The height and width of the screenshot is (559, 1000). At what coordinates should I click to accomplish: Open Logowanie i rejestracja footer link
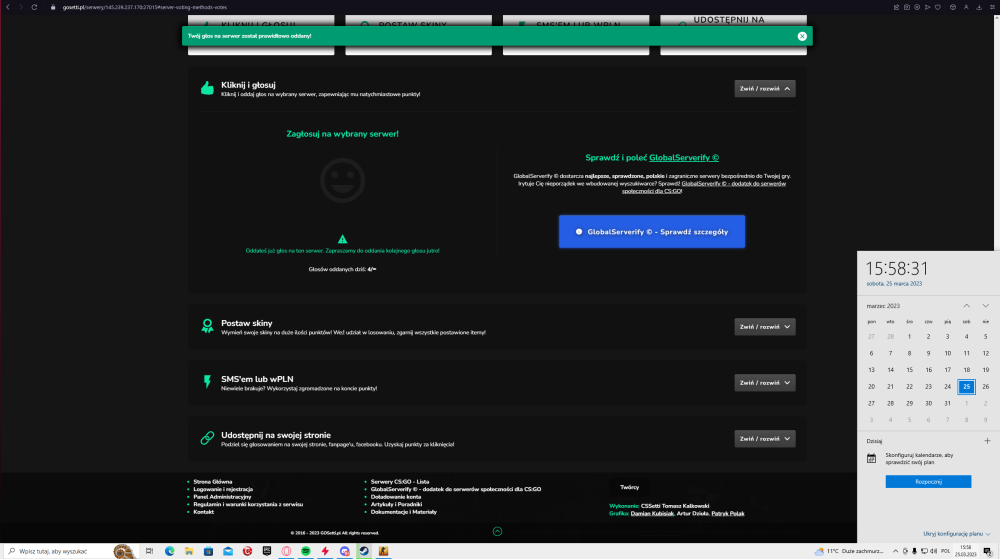[x=223, y=490]
